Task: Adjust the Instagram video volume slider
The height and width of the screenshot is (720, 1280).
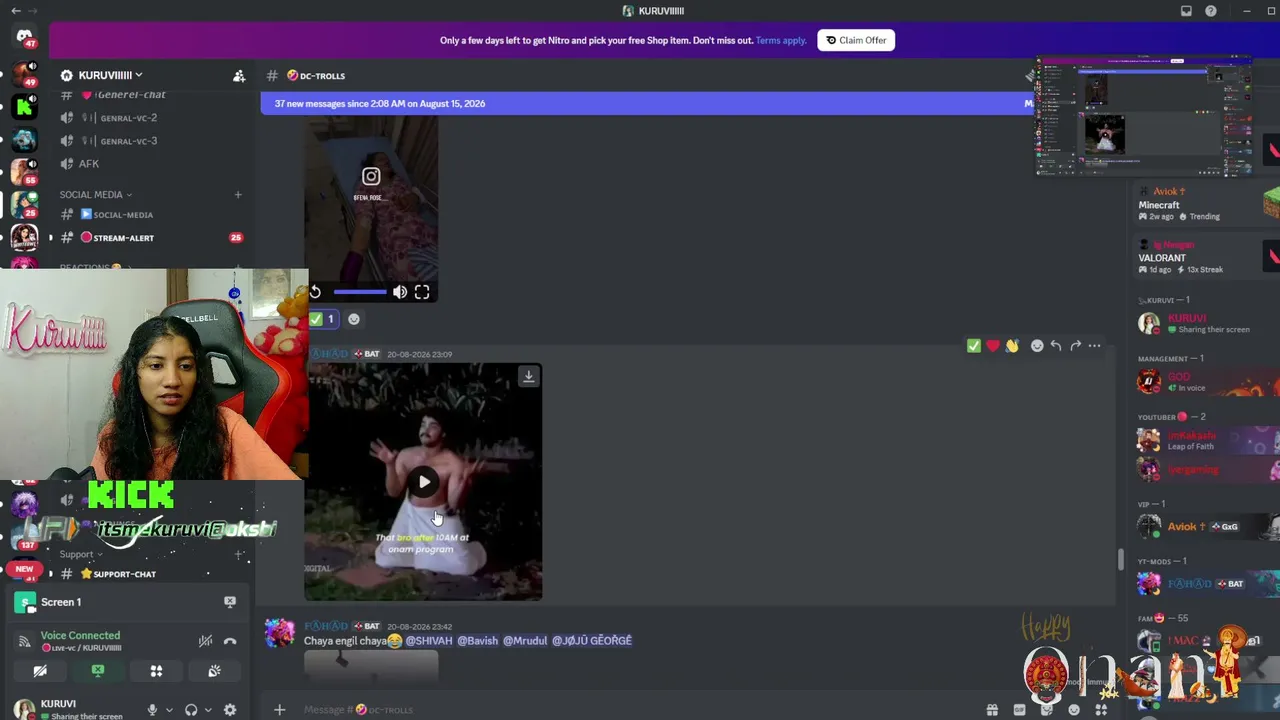Action: 360,292
